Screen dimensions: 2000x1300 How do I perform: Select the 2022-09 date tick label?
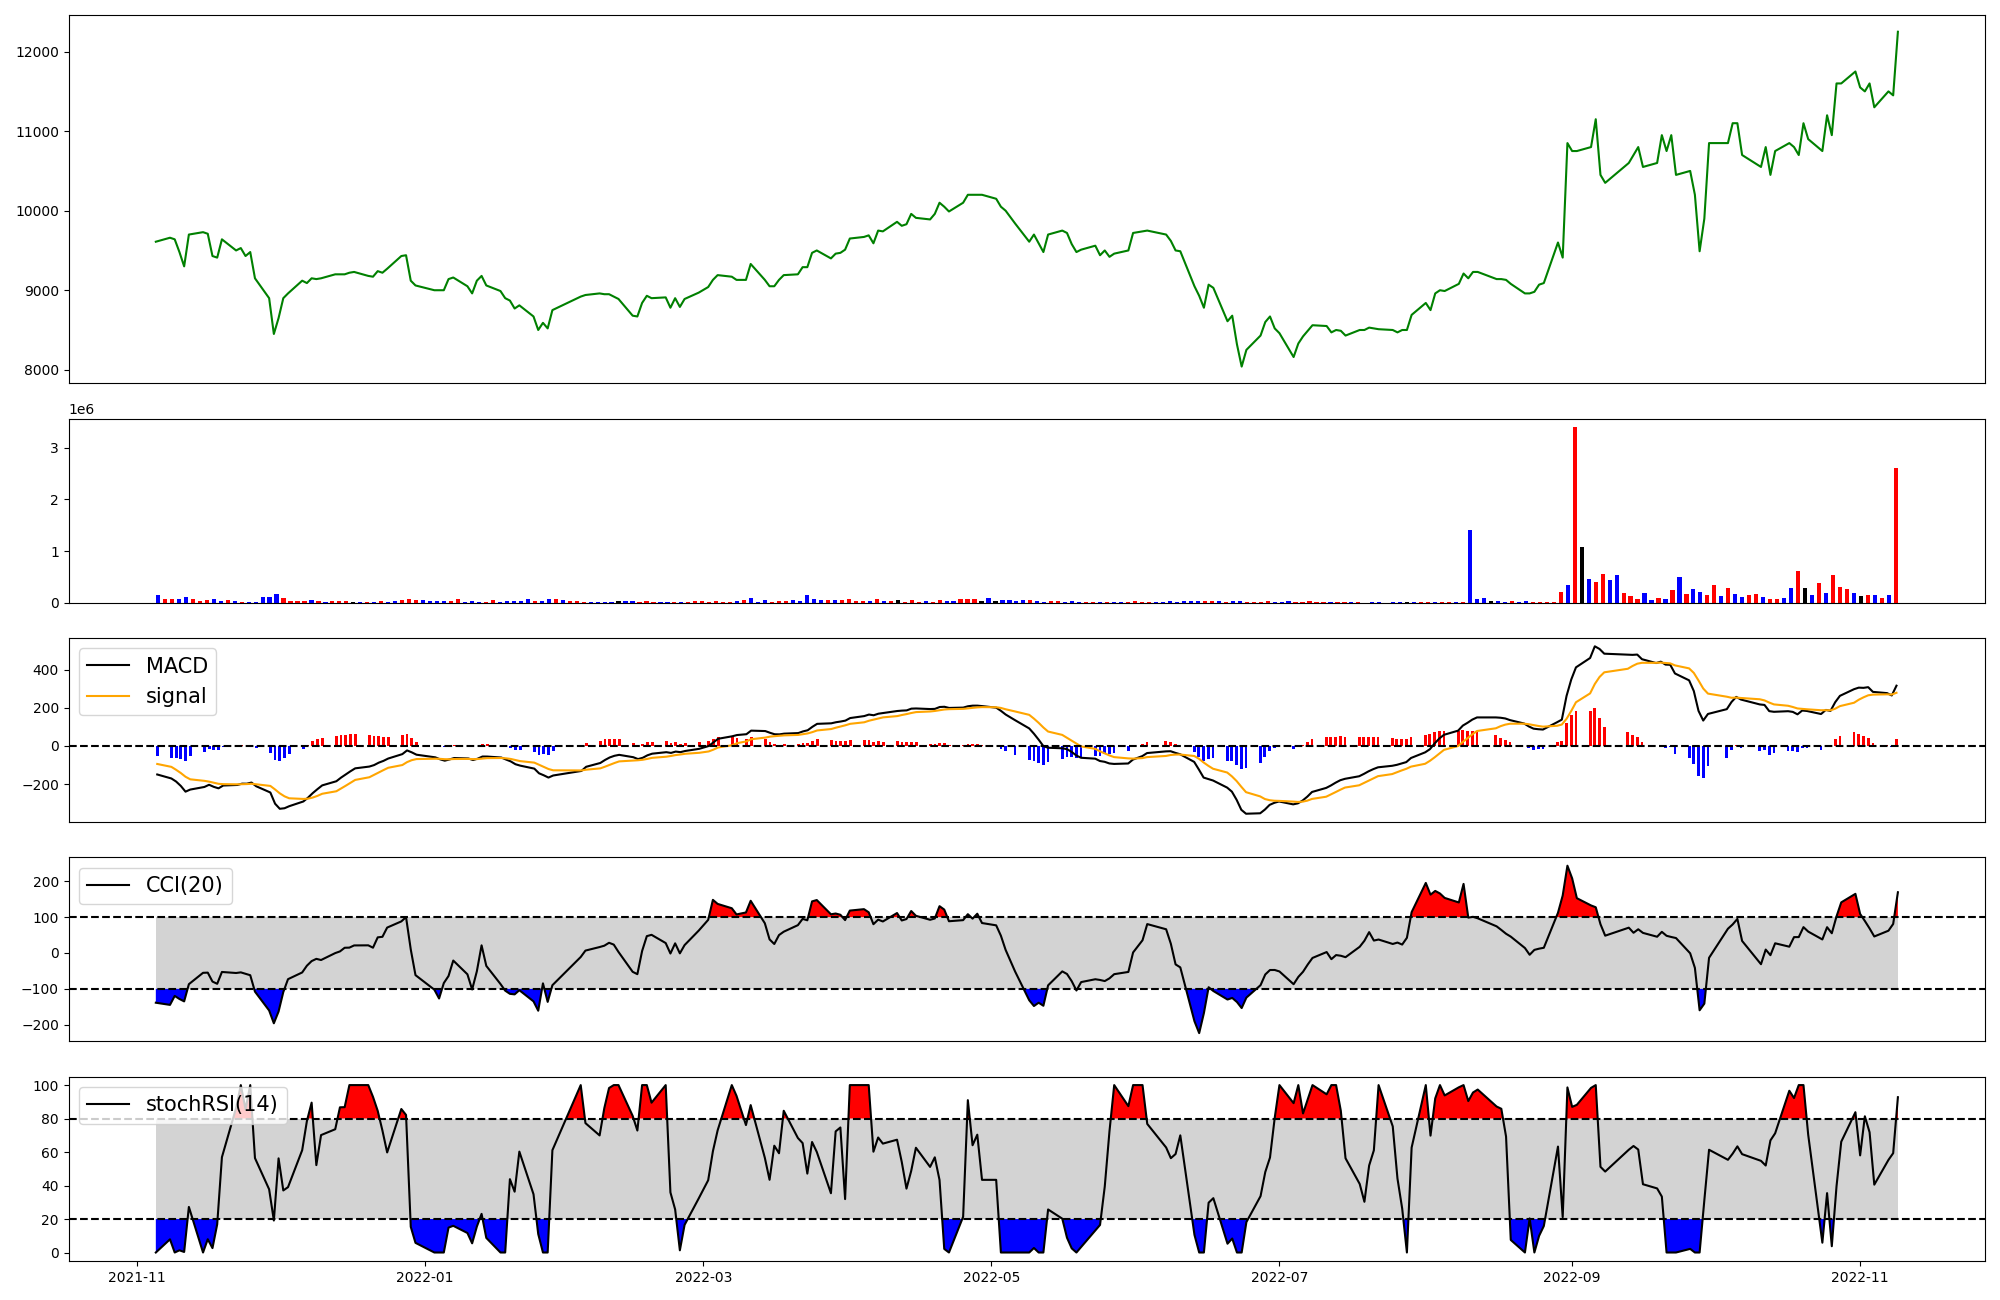(x=1572, y=1277)
